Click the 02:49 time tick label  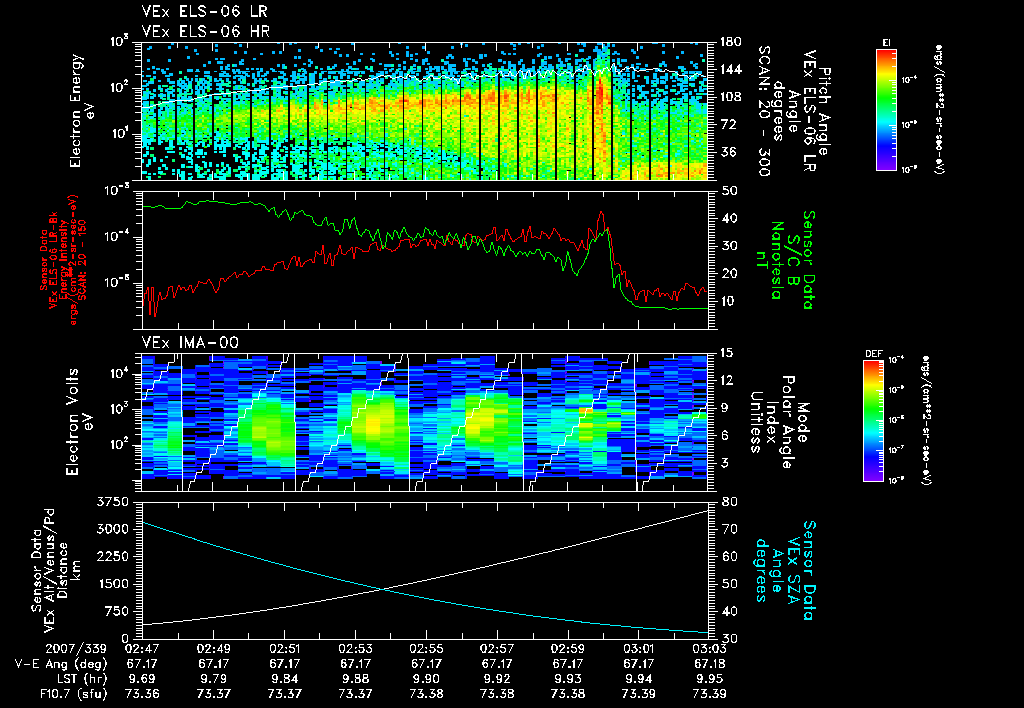coord(213,649)
